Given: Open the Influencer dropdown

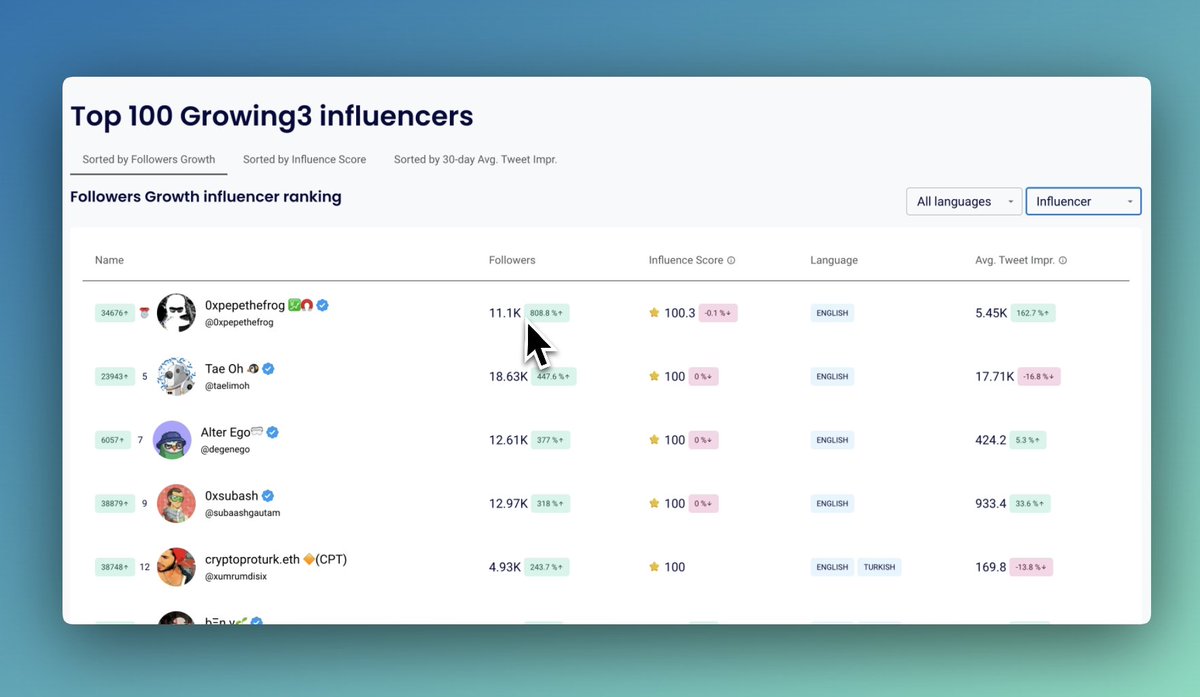Looking at the screenshot, I should (x=1083, y=201).
